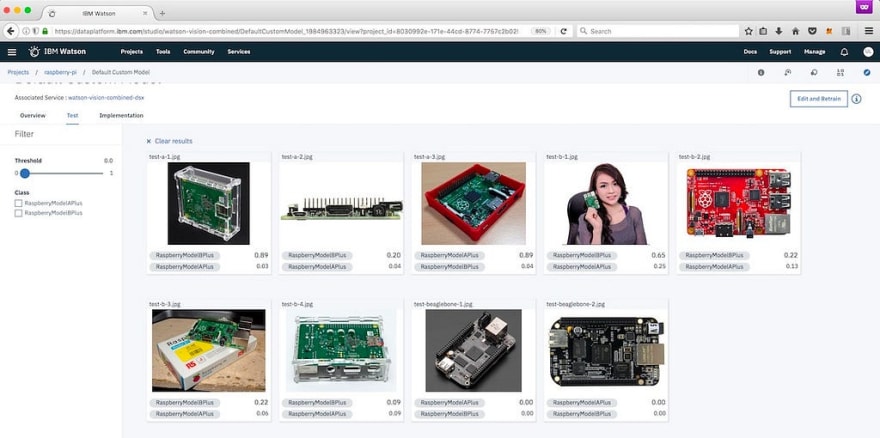880x438 pixels.
Task: Reload the page with the refresh icon
Action: (563, 31)
